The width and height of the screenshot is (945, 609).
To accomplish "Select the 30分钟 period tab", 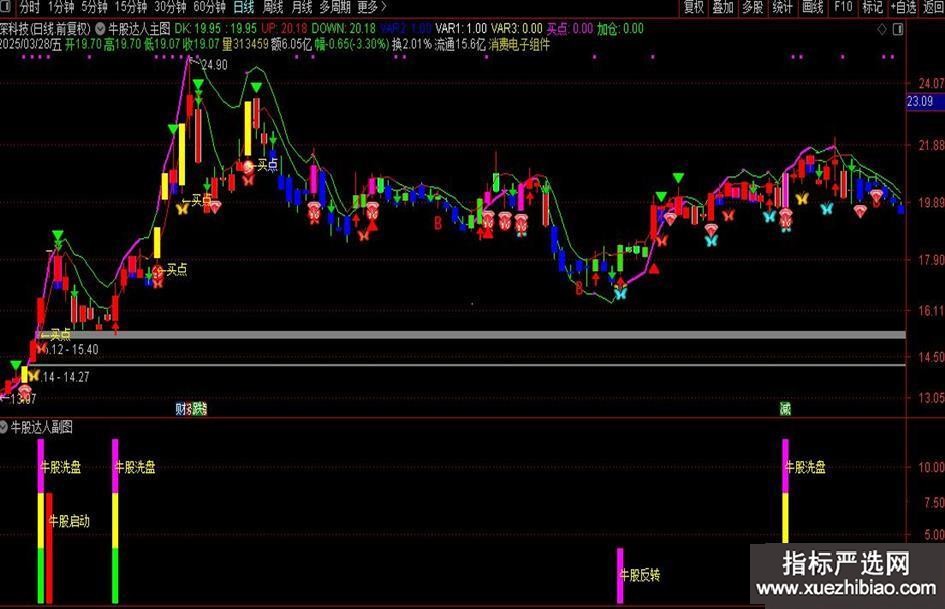I will (170, 7).
